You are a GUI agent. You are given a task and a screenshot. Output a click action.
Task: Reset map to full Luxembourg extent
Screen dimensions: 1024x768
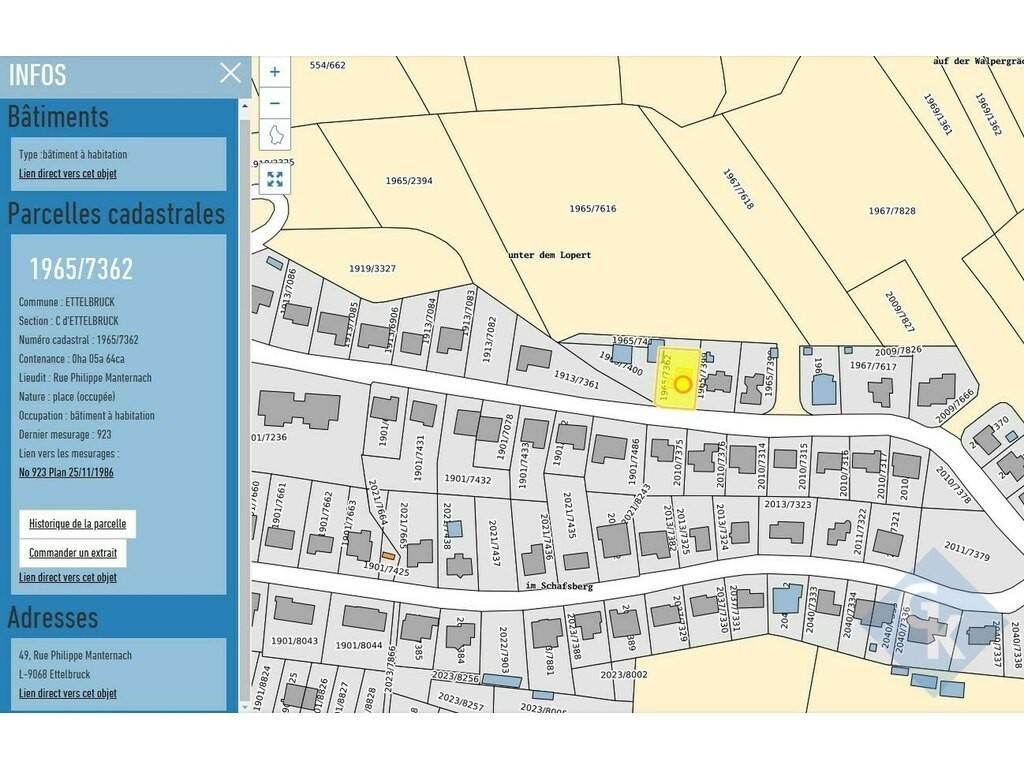(275, 134)
